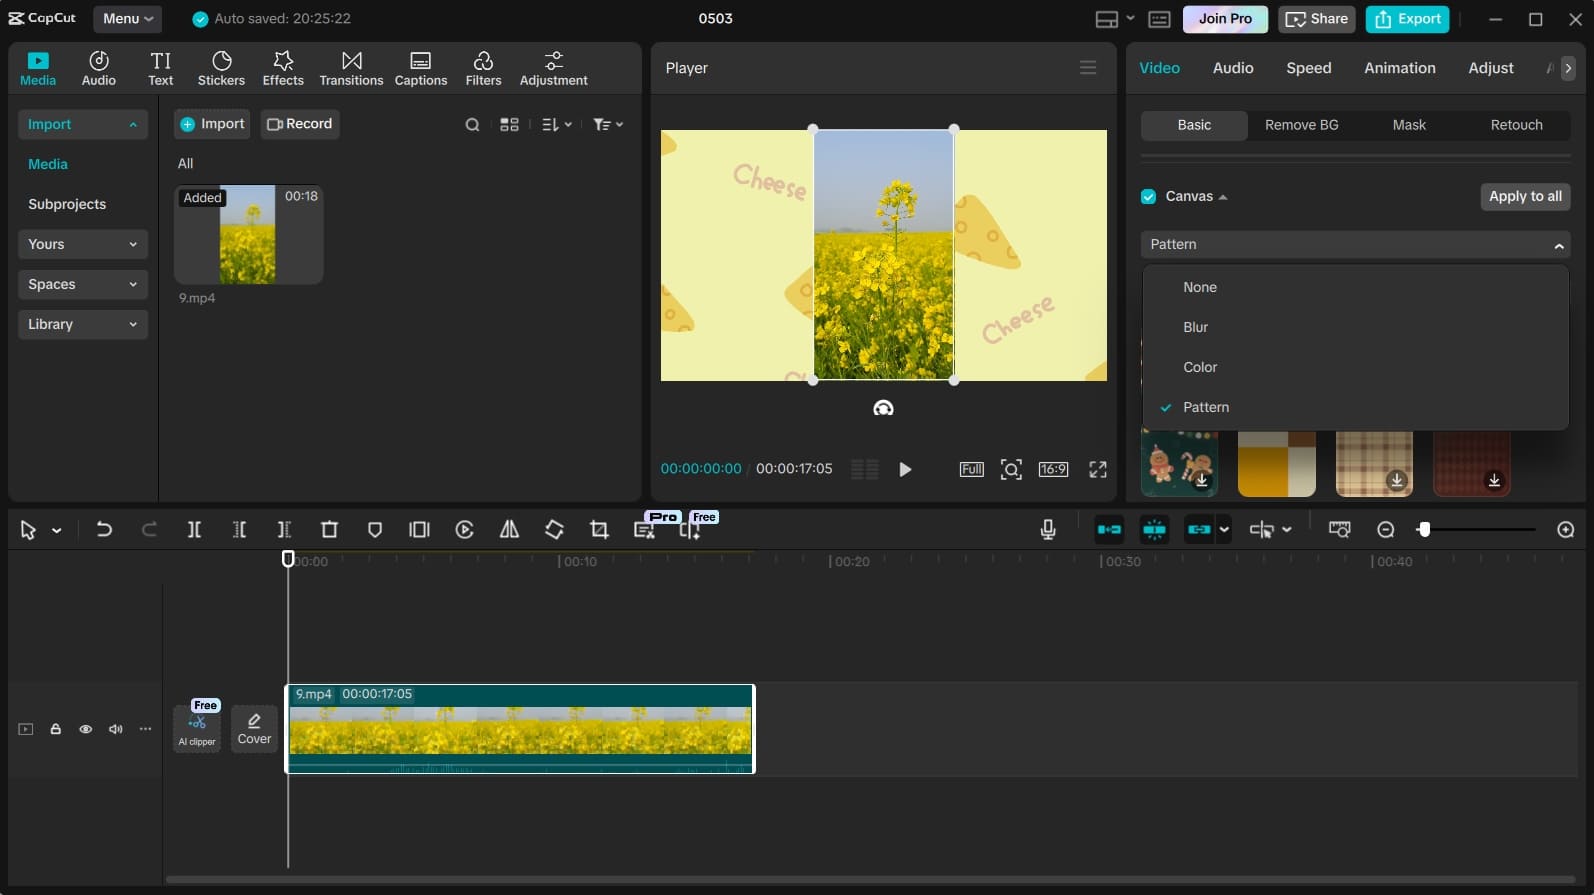The image size is (1594, 895).
Task: Click the Undo arrow in timeline toolbar
Action: click(x=104, y=530)
